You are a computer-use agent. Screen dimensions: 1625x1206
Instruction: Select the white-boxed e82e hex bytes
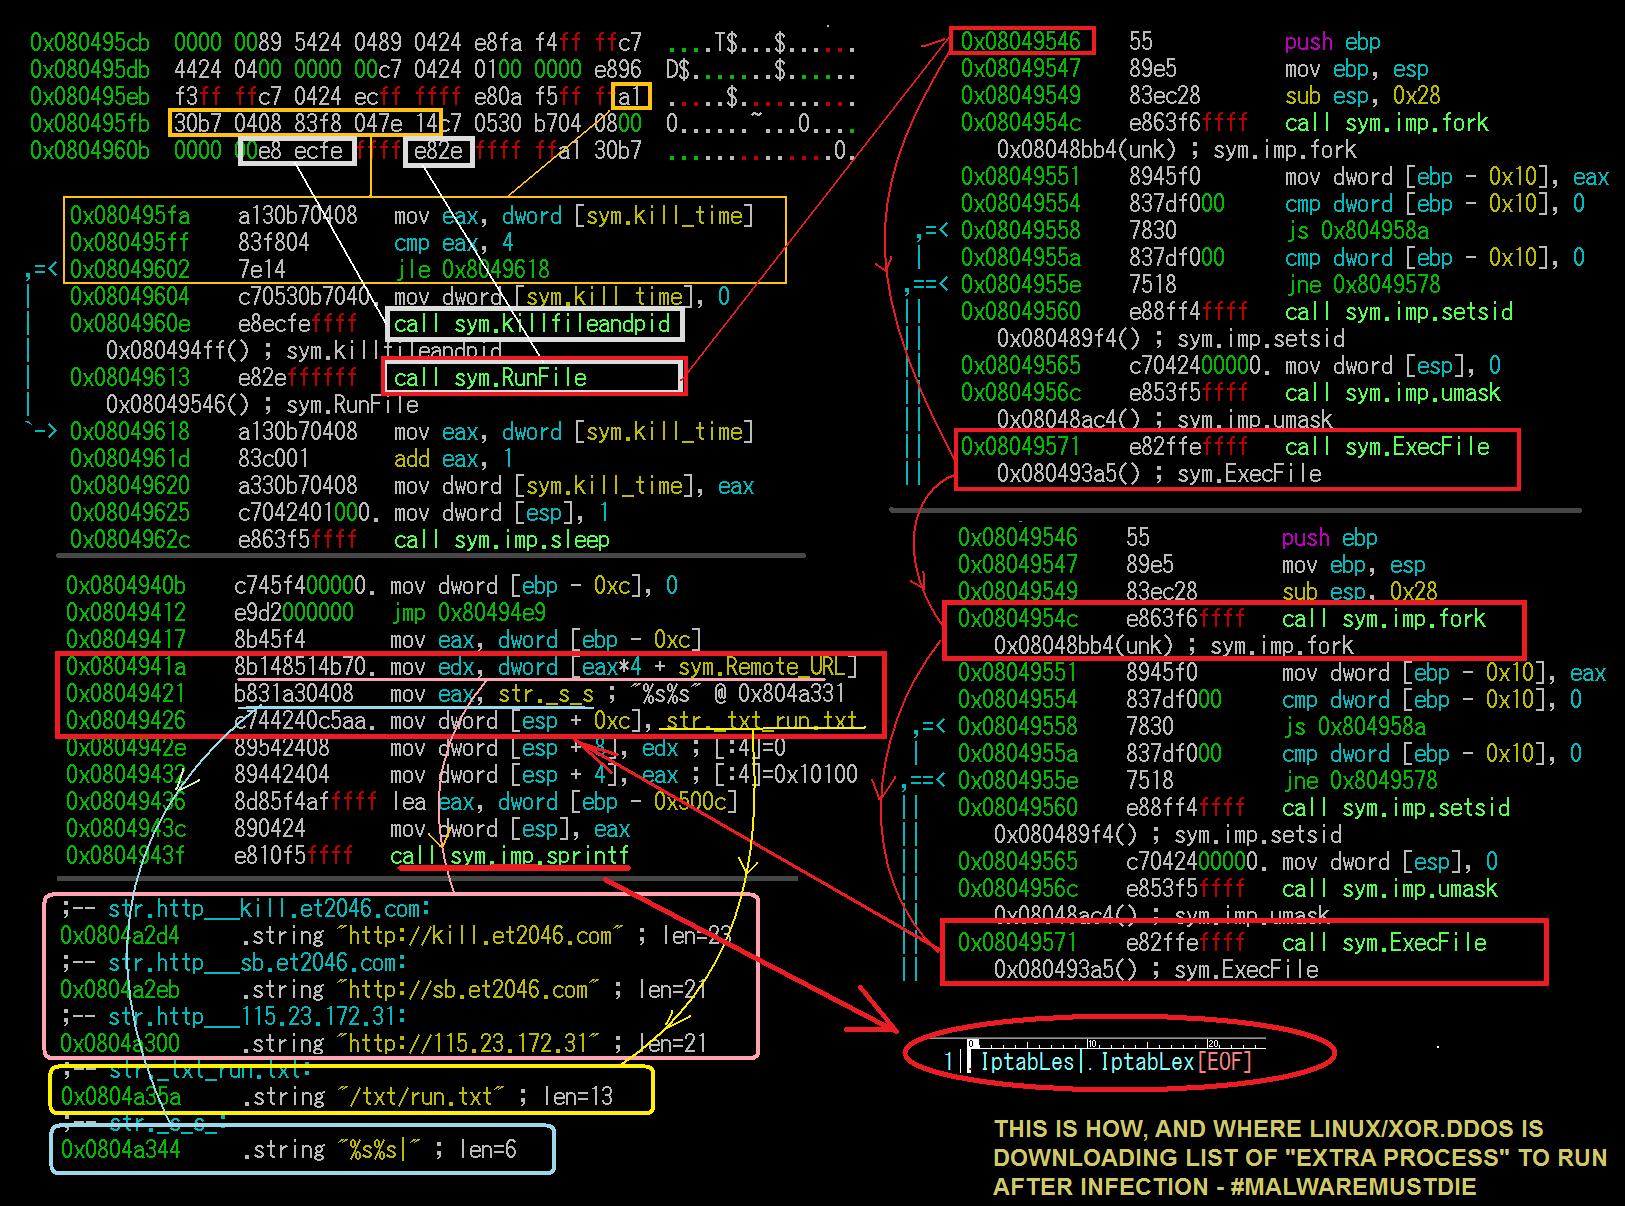(439, 151)
